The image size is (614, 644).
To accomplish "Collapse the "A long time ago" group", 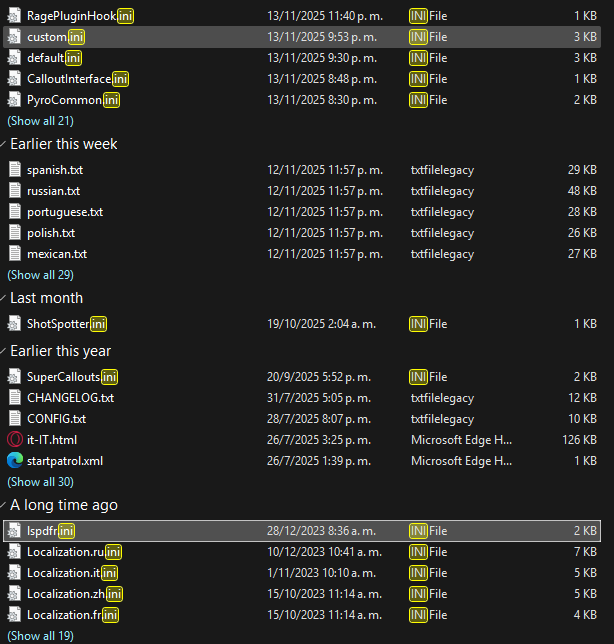I will click(4, 505).
